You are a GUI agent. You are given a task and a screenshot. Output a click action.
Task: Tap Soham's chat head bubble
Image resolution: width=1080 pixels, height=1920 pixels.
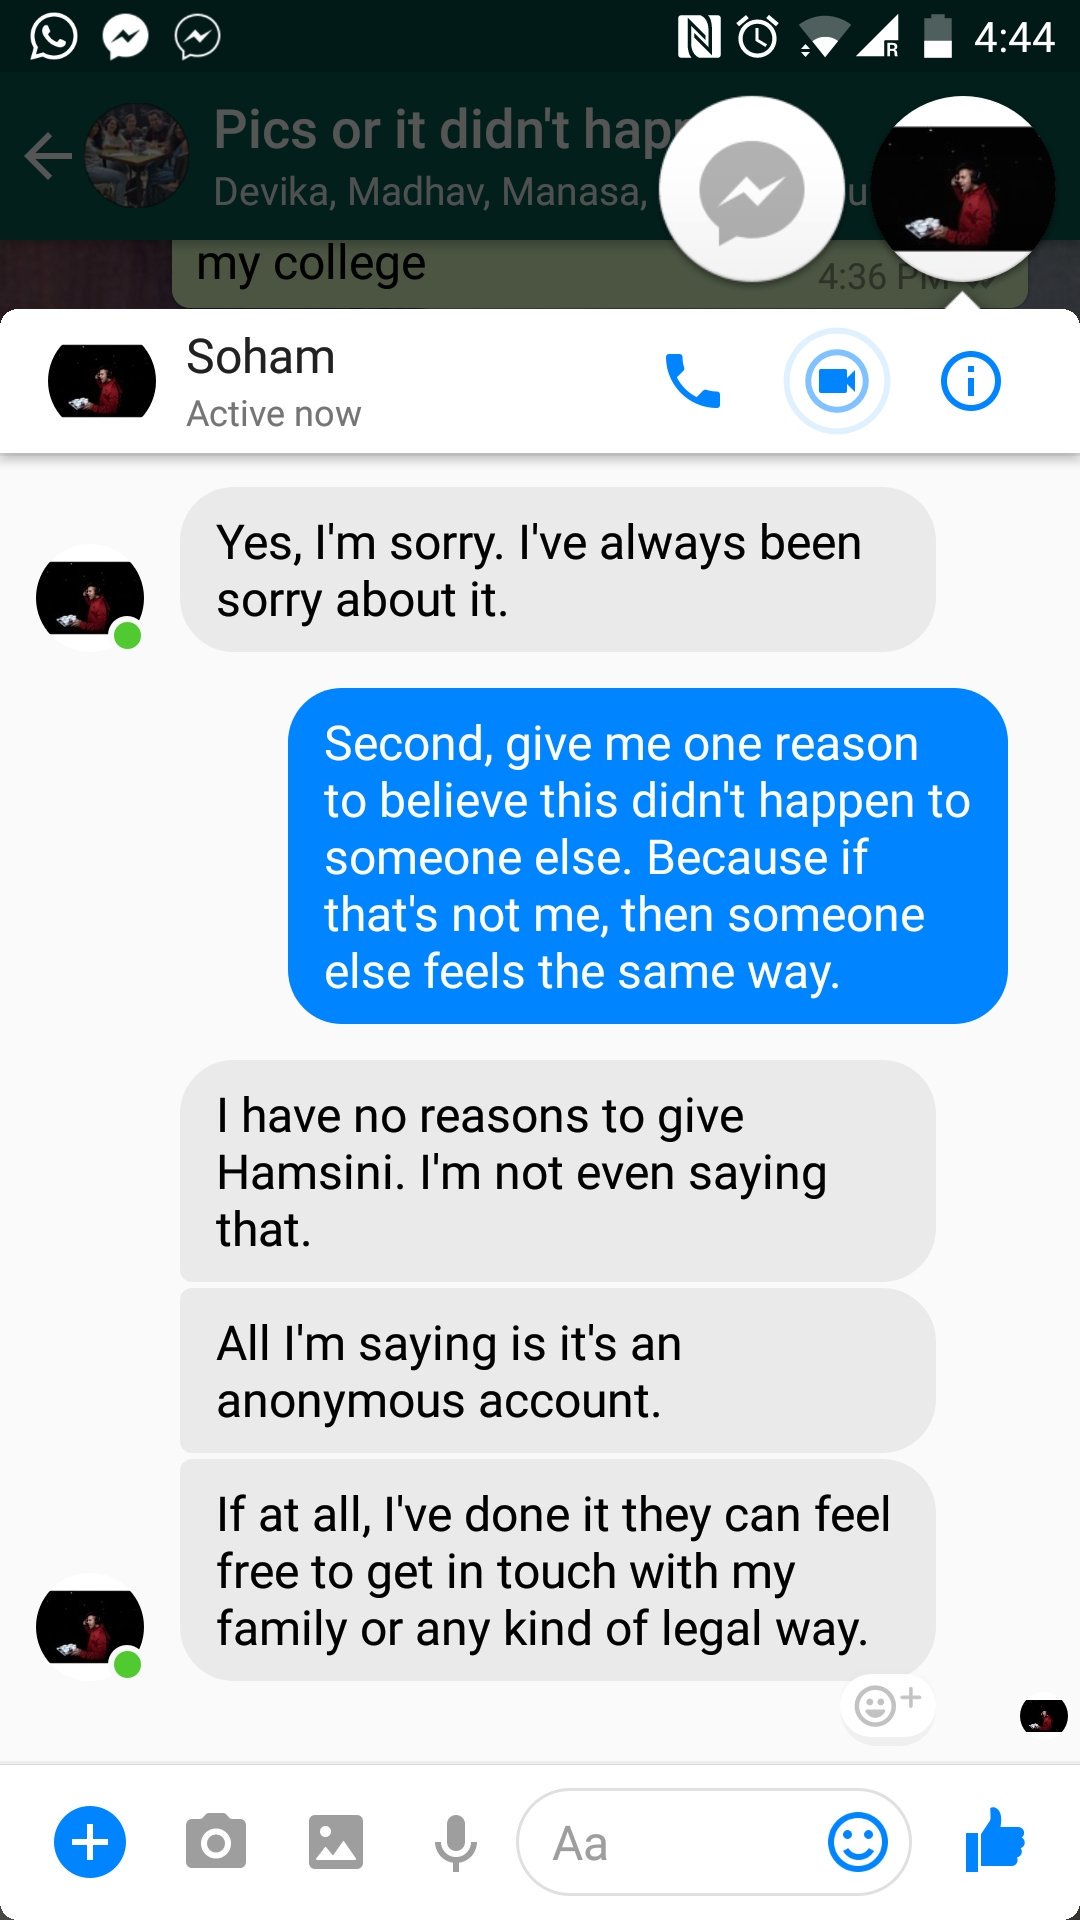963,190
